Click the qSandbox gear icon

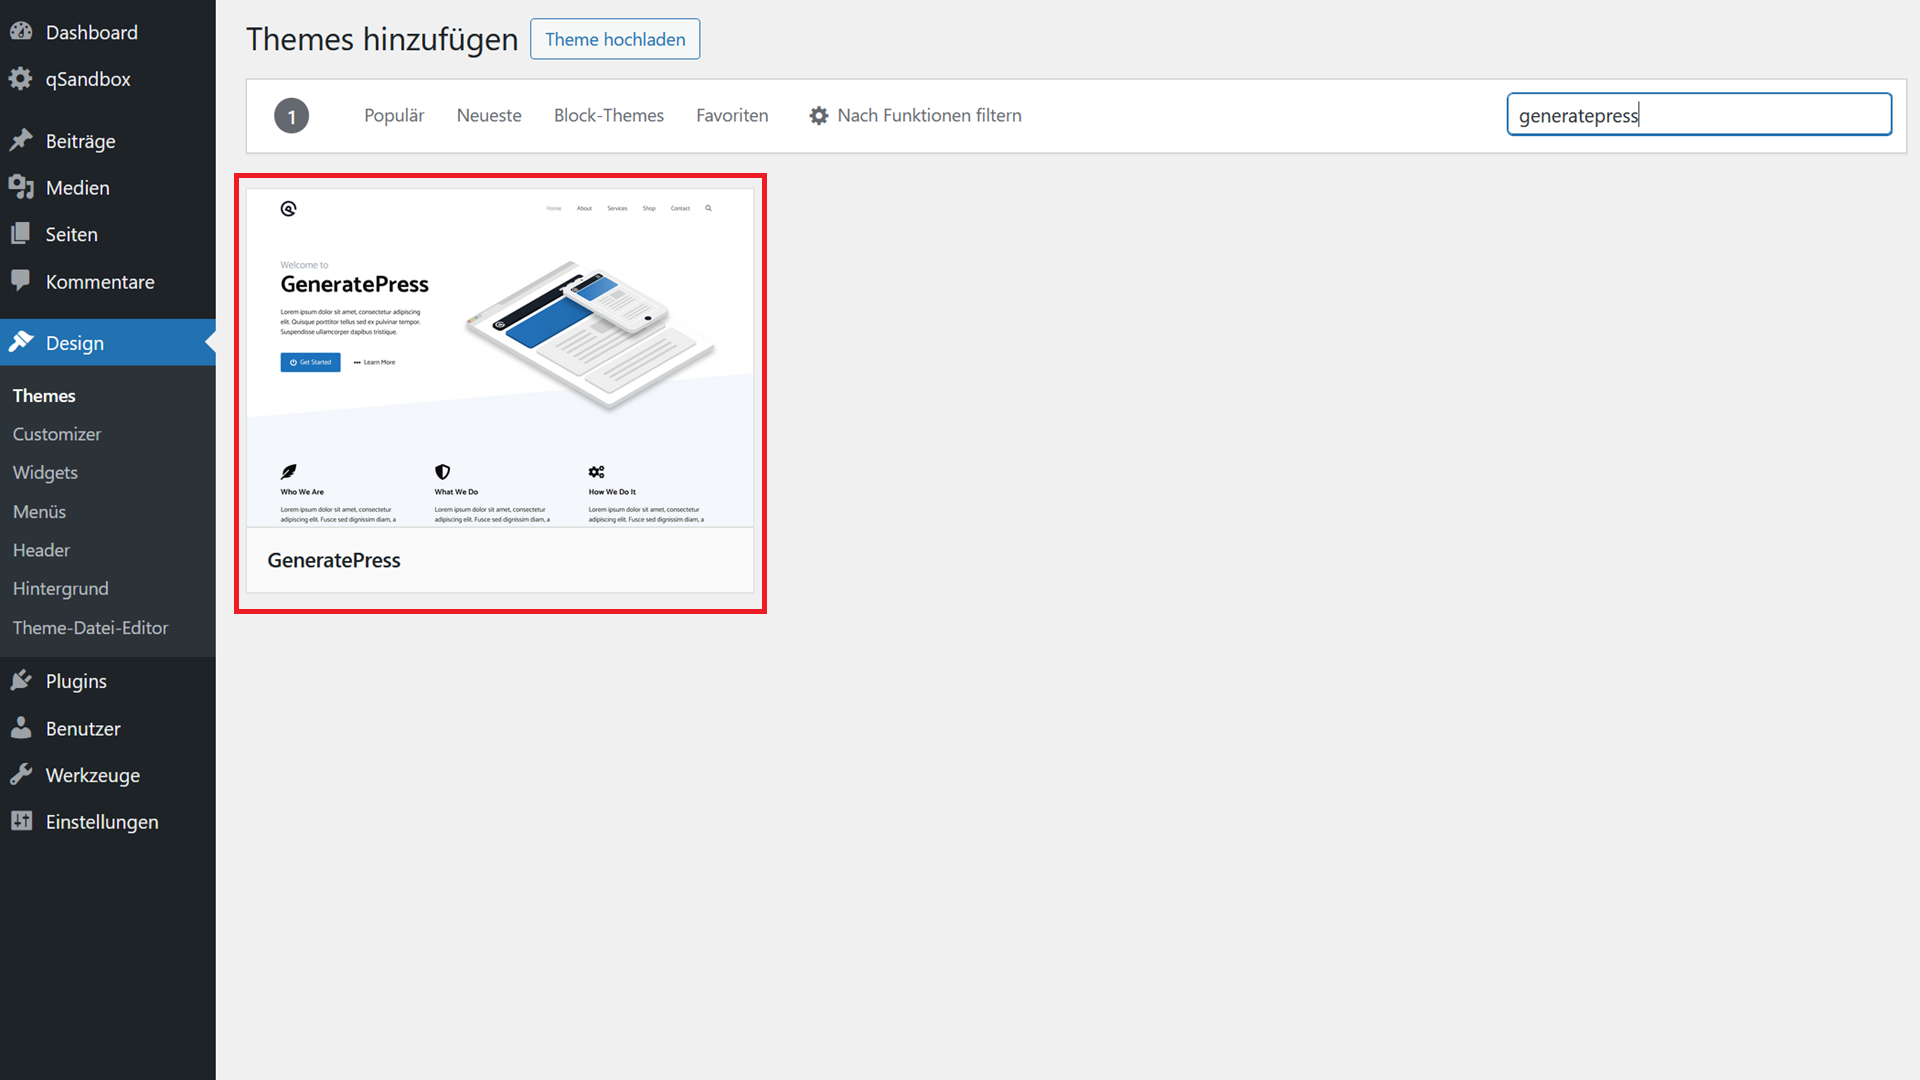click(21, 79)
